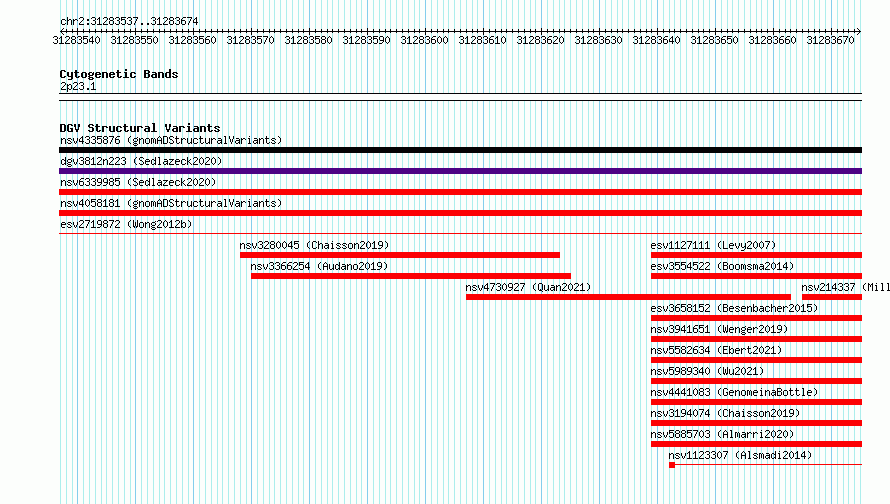Open variant esv3658152 (Besenbacher2015) label

click(734, 308)
